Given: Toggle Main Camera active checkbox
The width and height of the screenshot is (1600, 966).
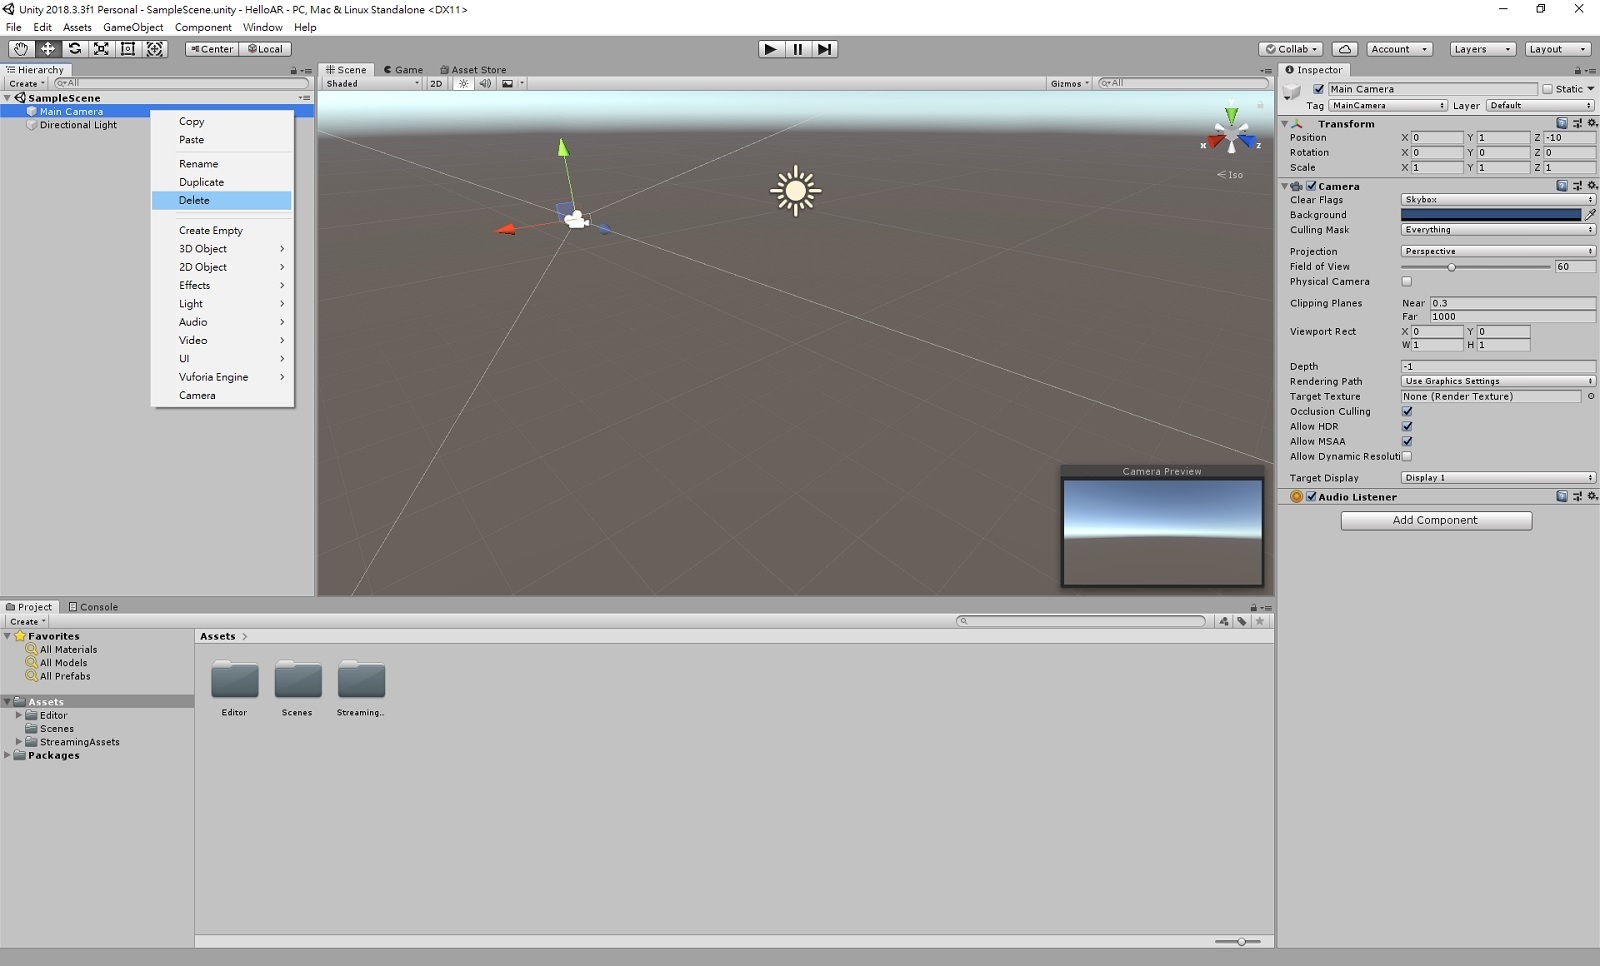Looking at the screenshot, I should 1318,89.
